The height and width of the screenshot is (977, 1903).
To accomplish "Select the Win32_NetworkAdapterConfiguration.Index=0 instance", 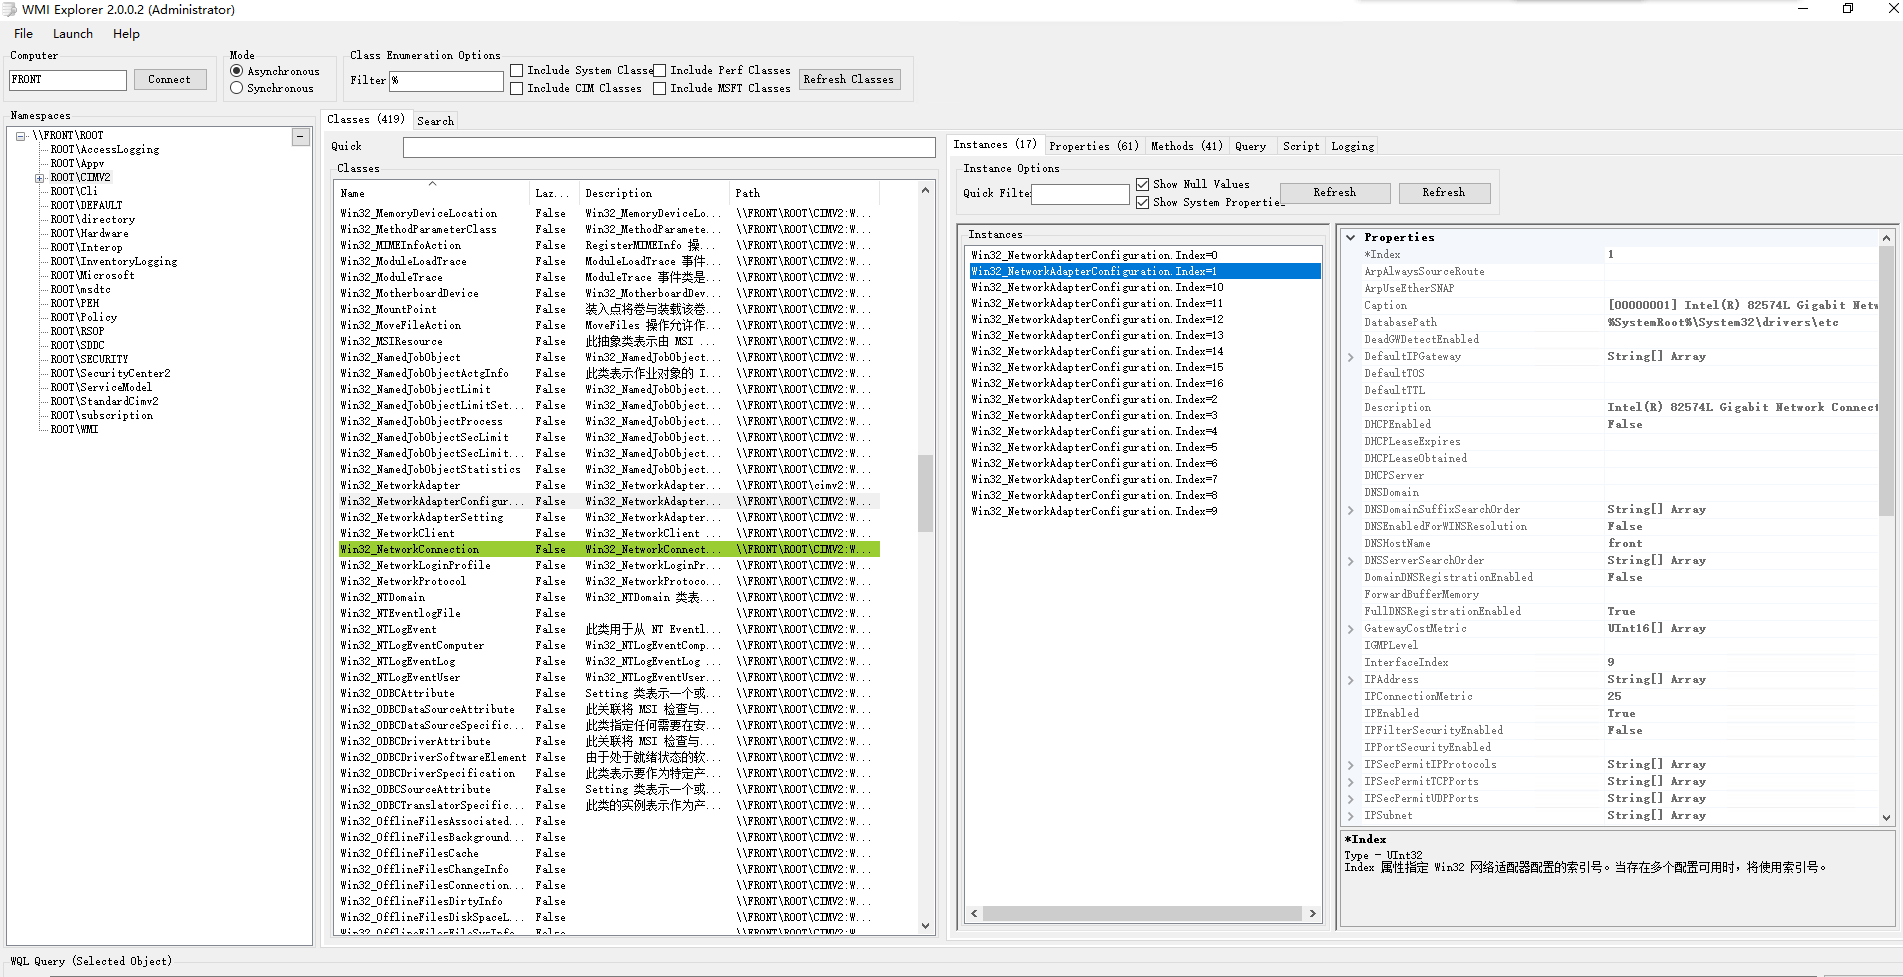I will [x=1144, y=256].
